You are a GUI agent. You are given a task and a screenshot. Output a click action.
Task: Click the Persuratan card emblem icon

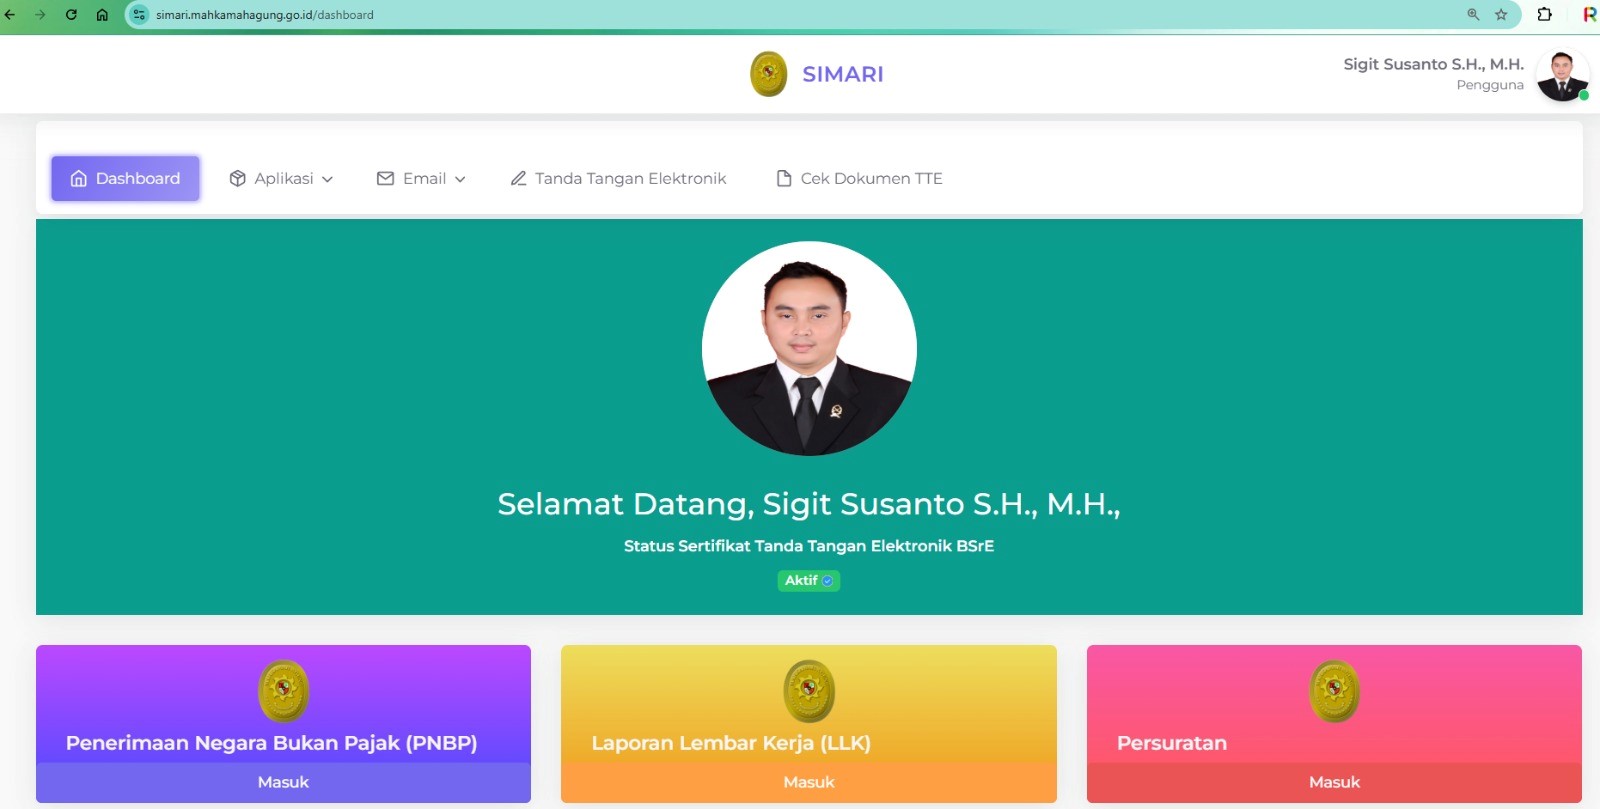pyautogui.click(x=1334, y=691)
